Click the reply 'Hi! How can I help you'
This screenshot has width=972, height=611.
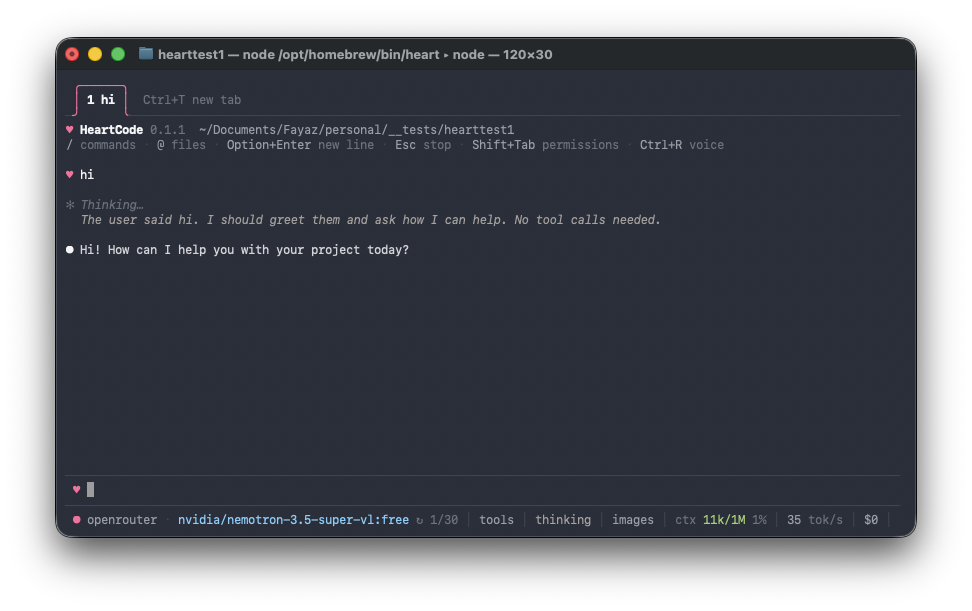pos(244,250)
